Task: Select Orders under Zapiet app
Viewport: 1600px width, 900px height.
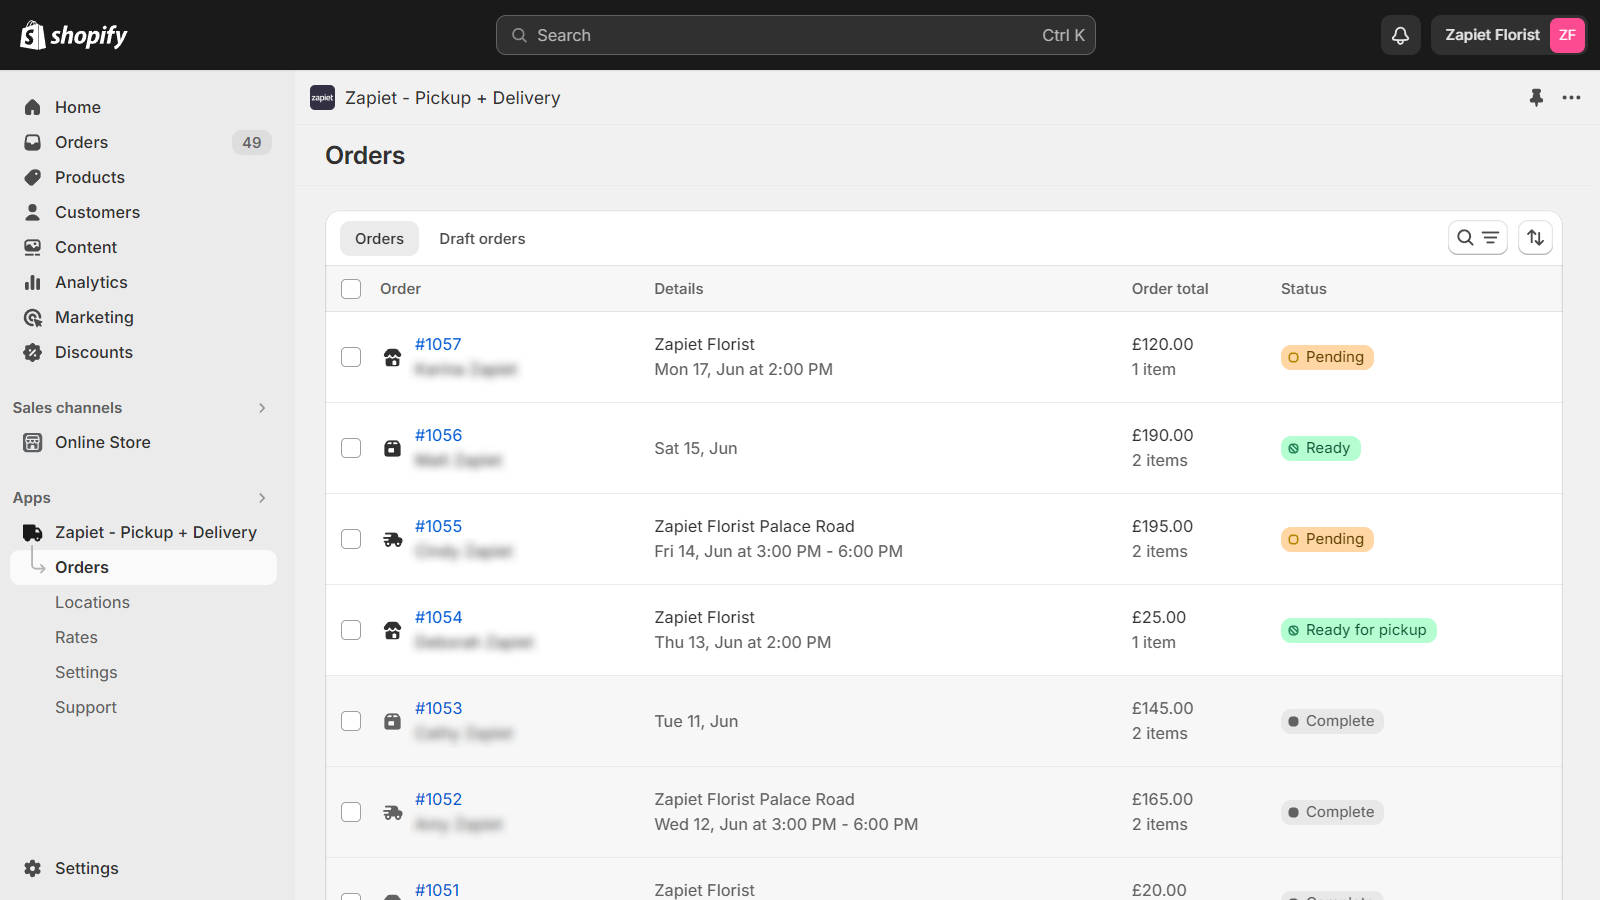Action: [x=143, y=567]
